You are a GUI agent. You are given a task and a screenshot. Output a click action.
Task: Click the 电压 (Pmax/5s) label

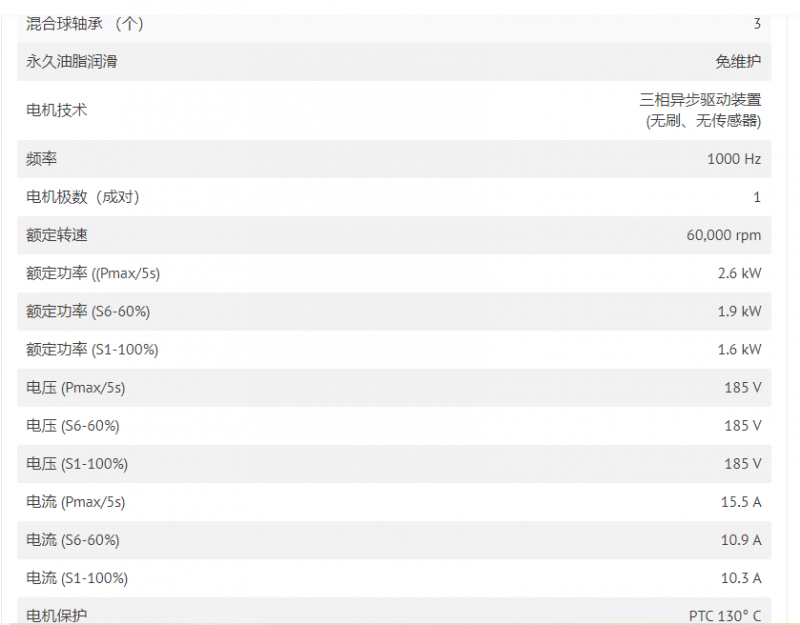pyautogui.click(x=76, y=388)
